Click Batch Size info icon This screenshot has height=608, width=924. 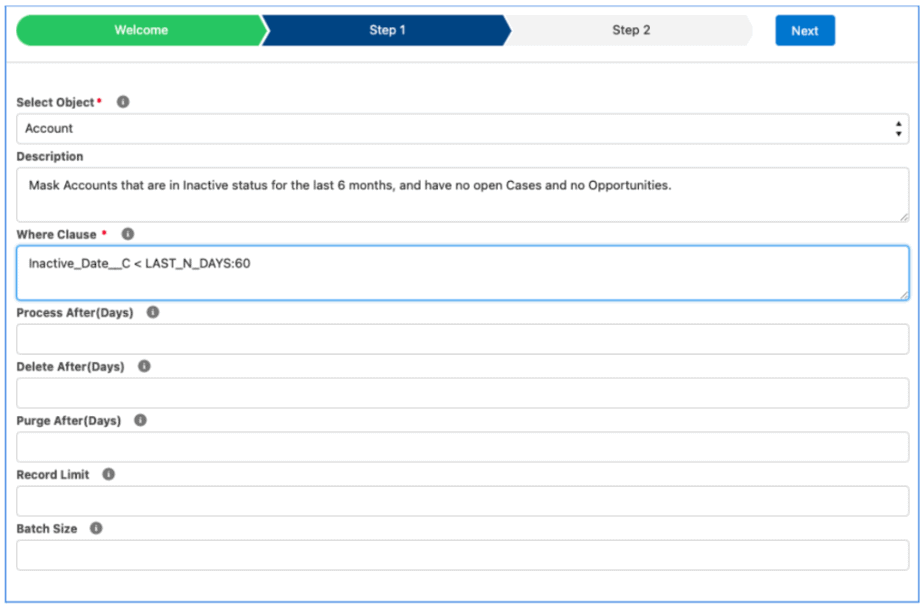tap(96, 528)
